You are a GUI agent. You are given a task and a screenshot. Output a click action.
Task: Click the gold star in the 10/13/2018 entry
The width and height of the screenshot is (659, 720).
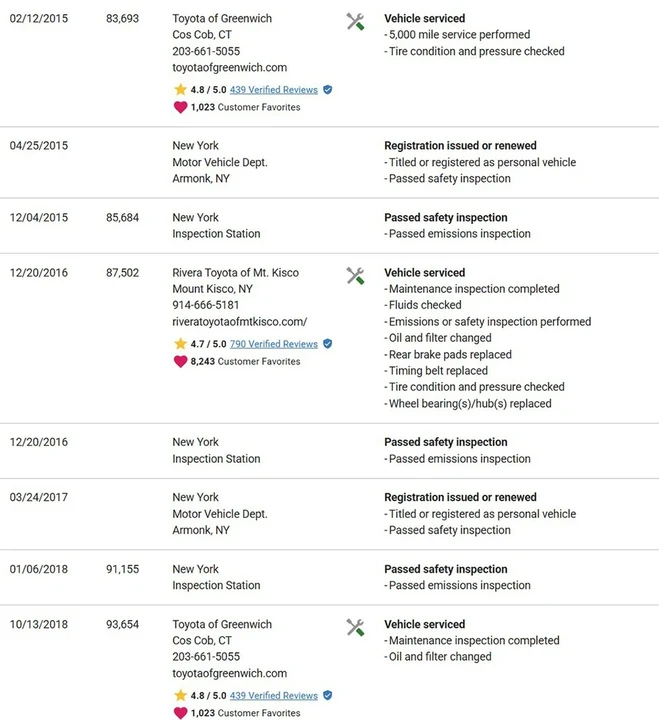click(180, 695)
